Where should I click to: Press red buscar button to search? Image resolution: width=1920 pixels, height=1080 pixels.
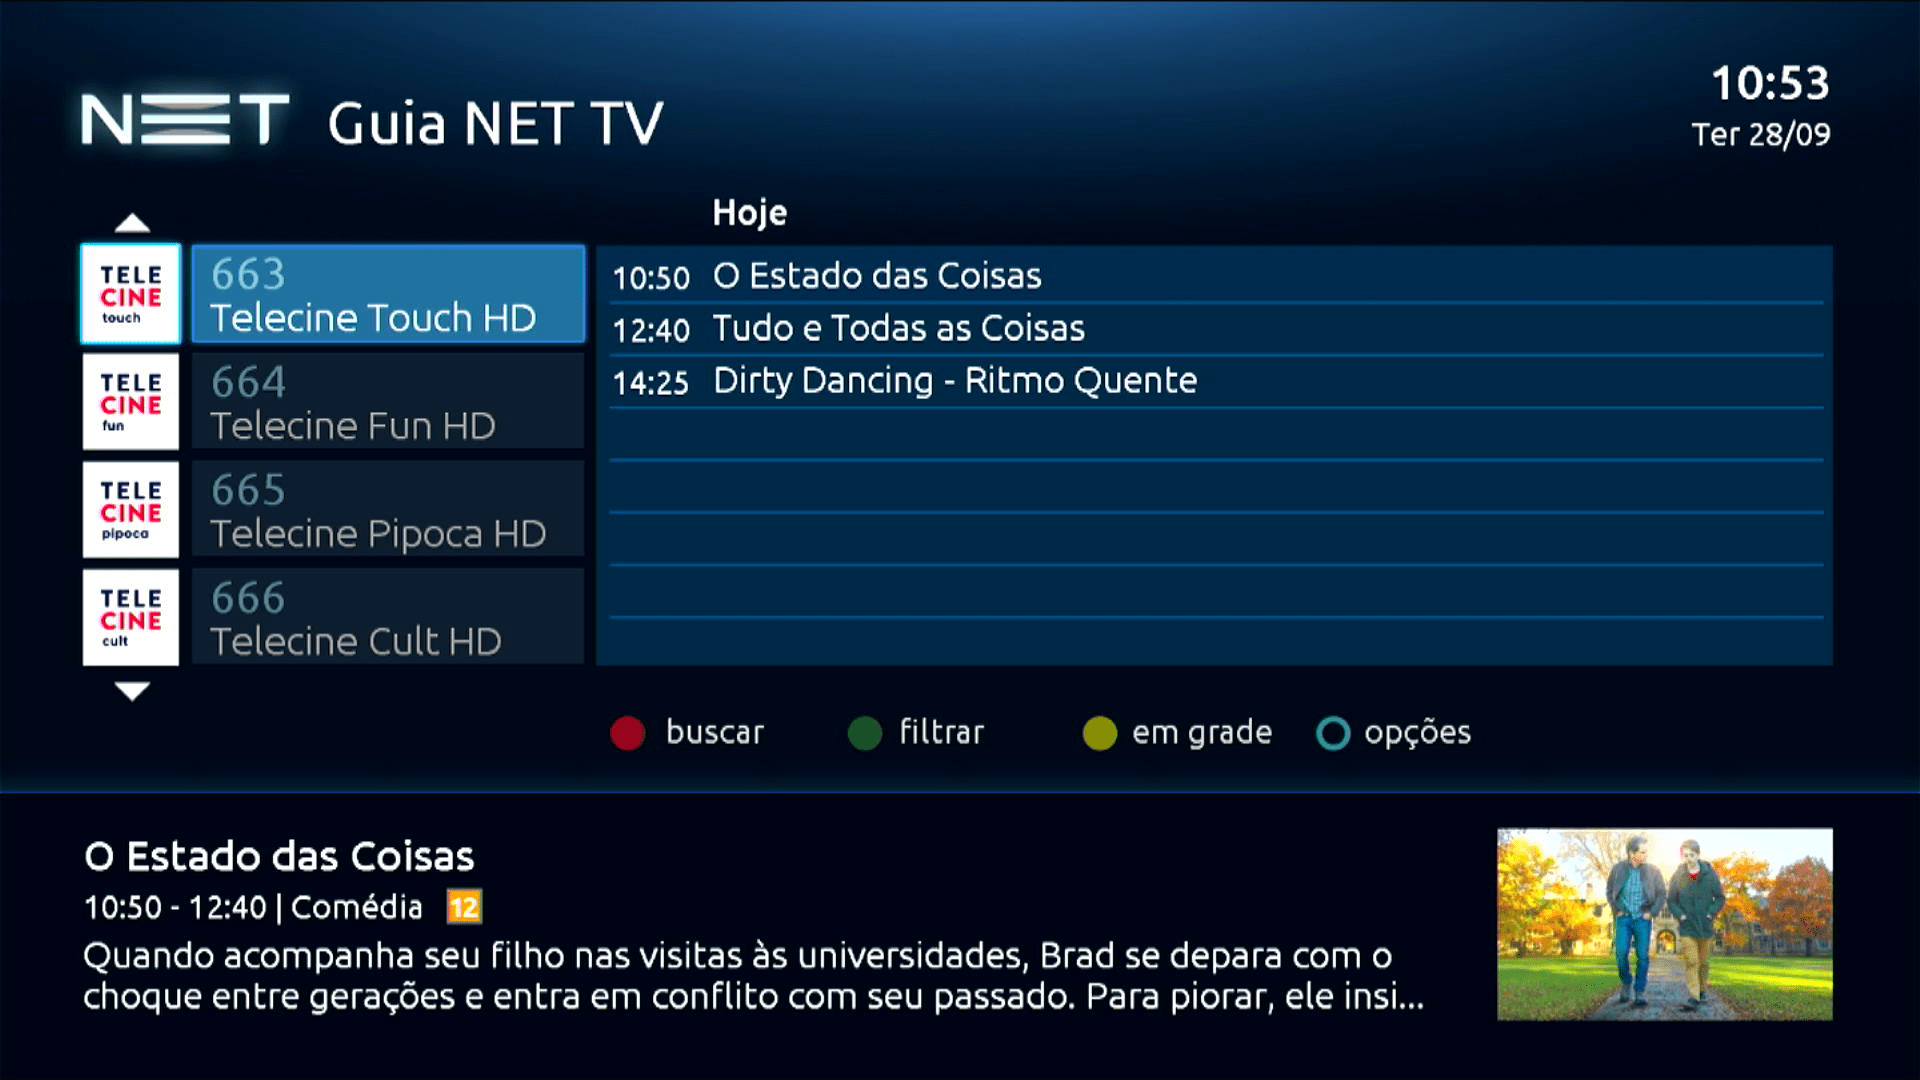click(632, 733)
